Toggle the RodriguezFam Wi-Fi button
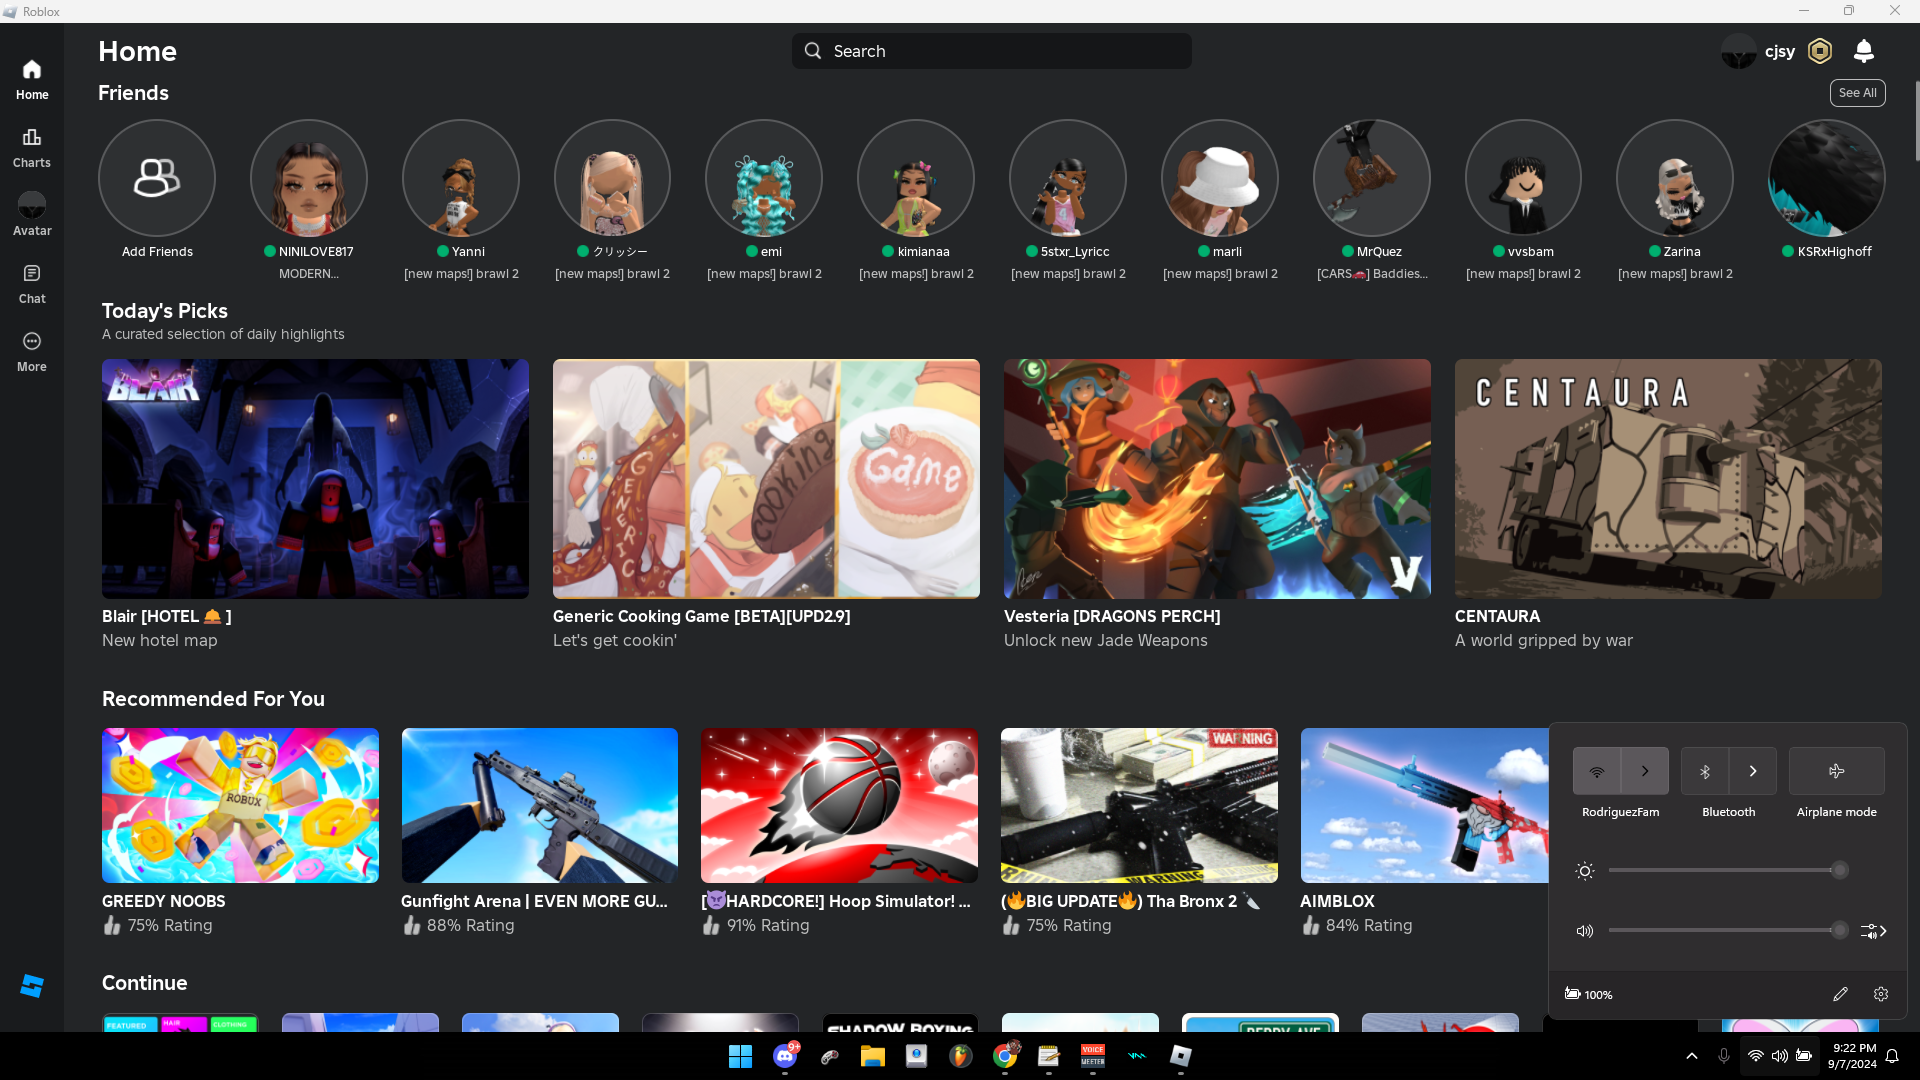Viewport: 1920px width, 1080px height. point(1597,771)
